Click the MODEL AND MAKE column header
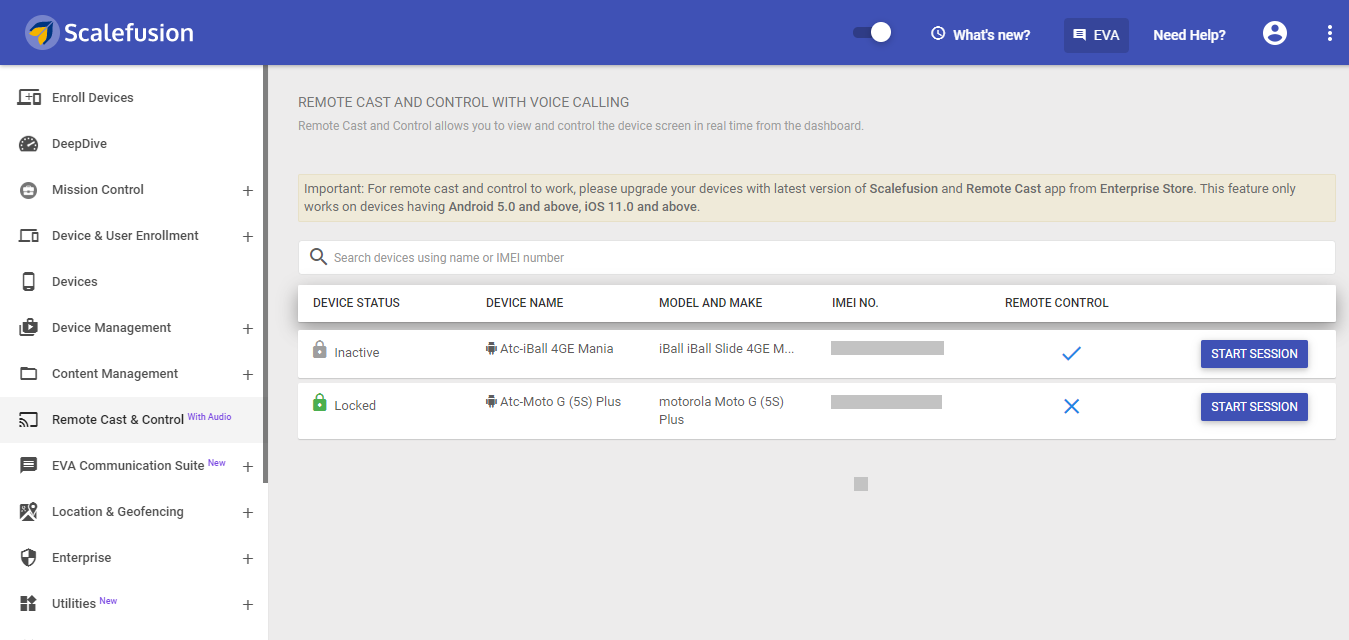 click(x=710, y=303)
